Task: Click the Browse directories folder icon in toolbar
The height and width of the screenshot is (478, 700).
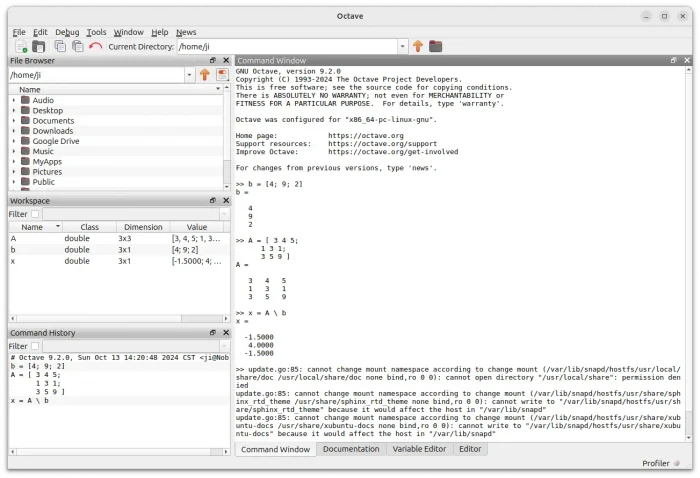Action: coord(436,46)
